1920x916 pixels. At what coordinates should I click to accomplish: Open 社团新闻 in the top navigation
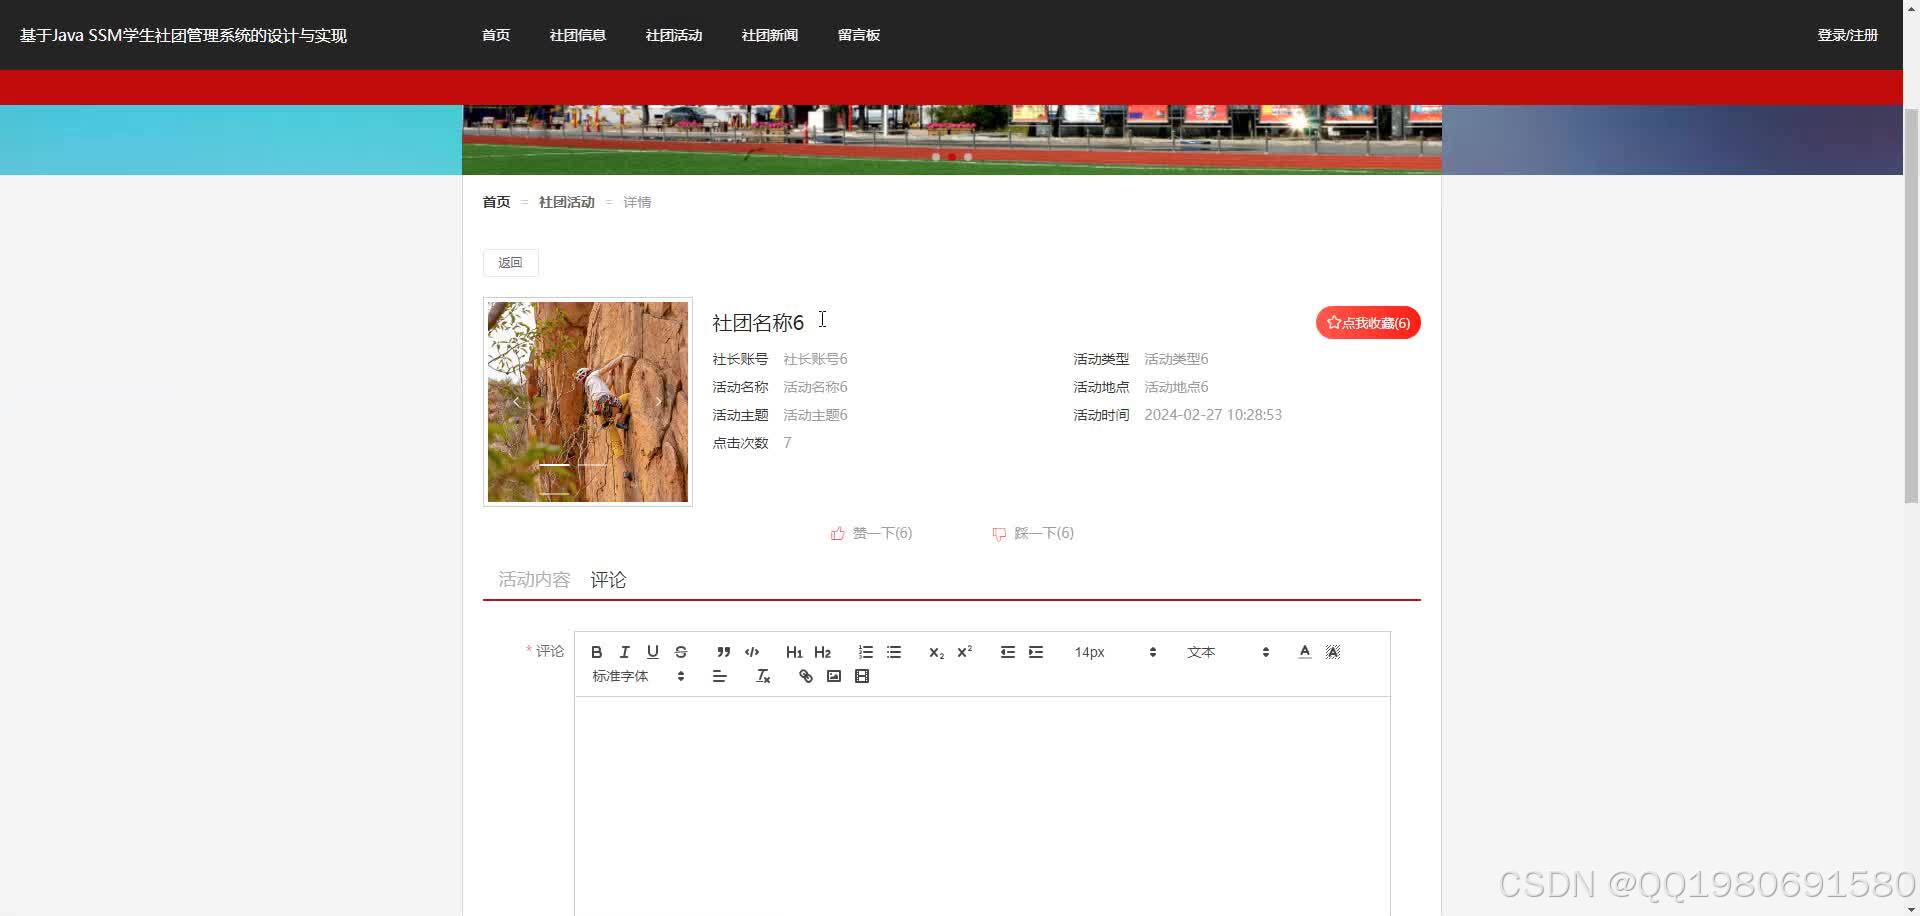coord(770,35)
